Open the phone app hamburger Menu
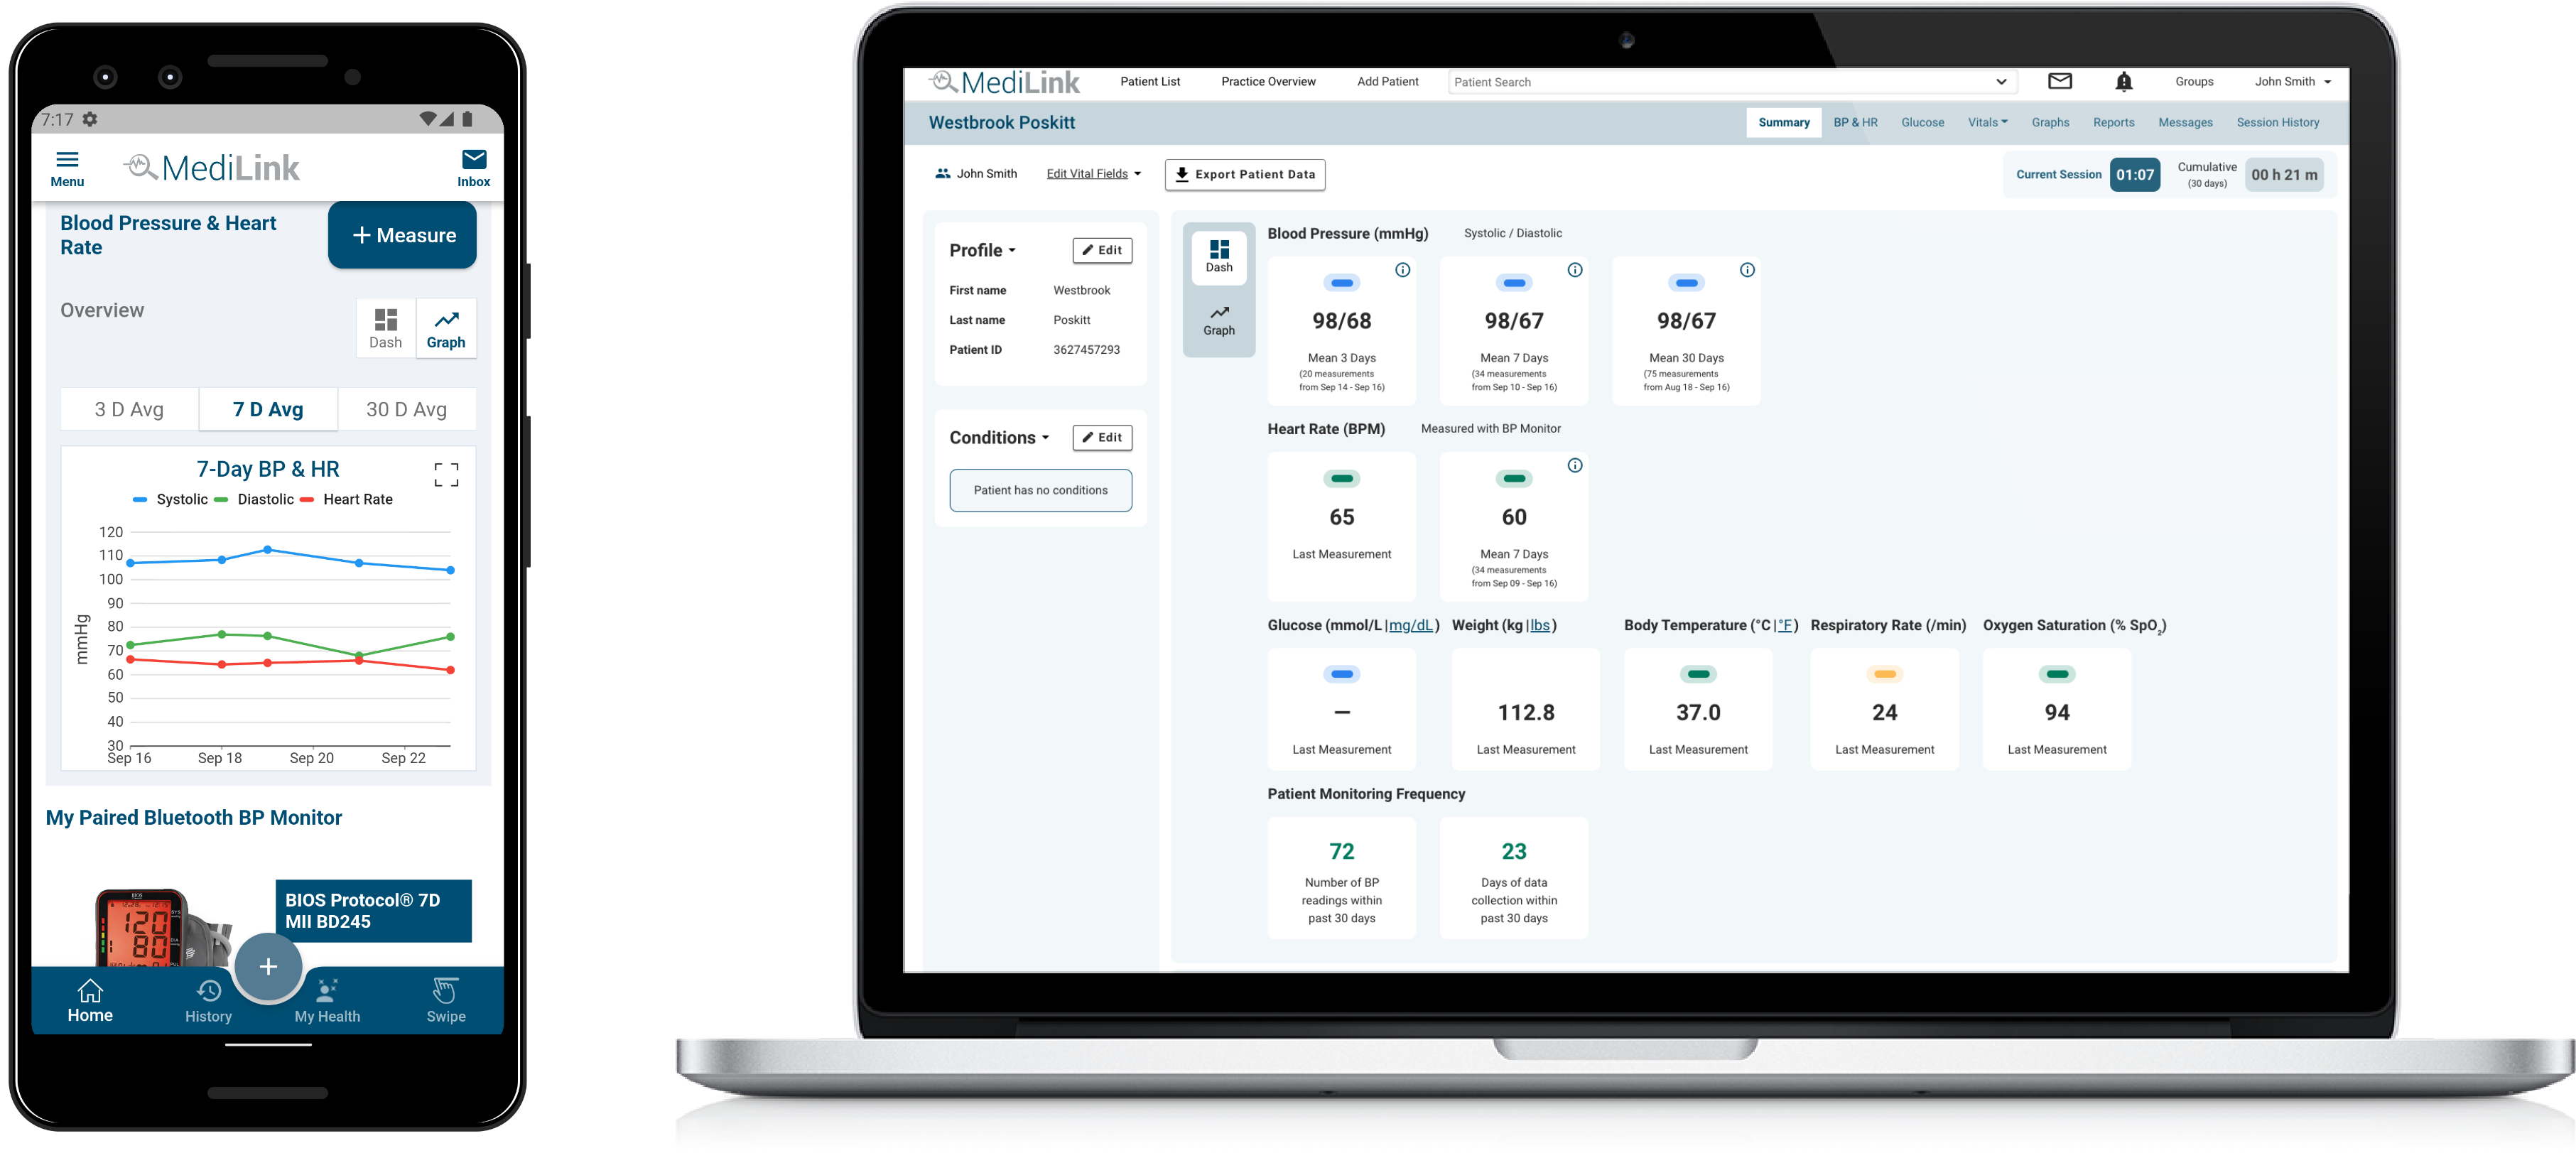 click(67, 168)
